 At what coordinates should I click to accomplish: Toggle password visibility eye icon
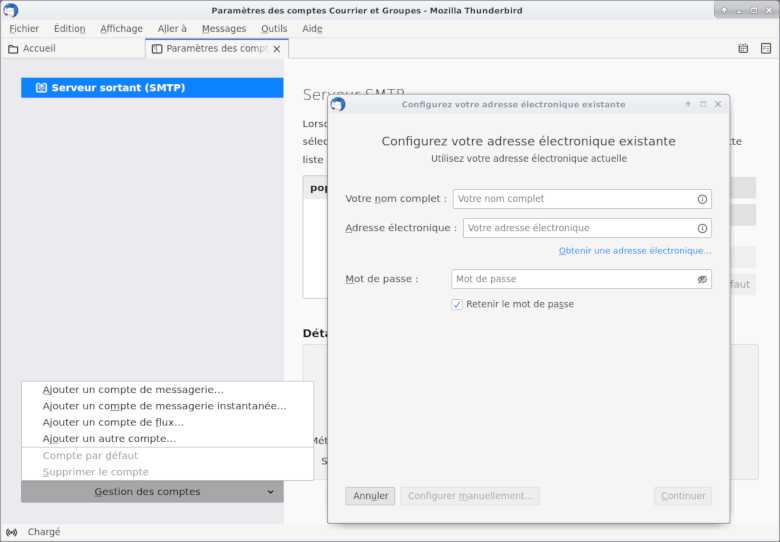[702, 279]
